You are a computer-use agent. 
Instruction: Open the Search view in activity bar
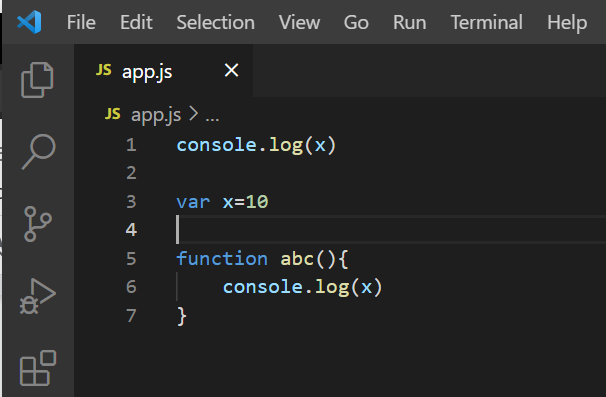pos(38,152)
